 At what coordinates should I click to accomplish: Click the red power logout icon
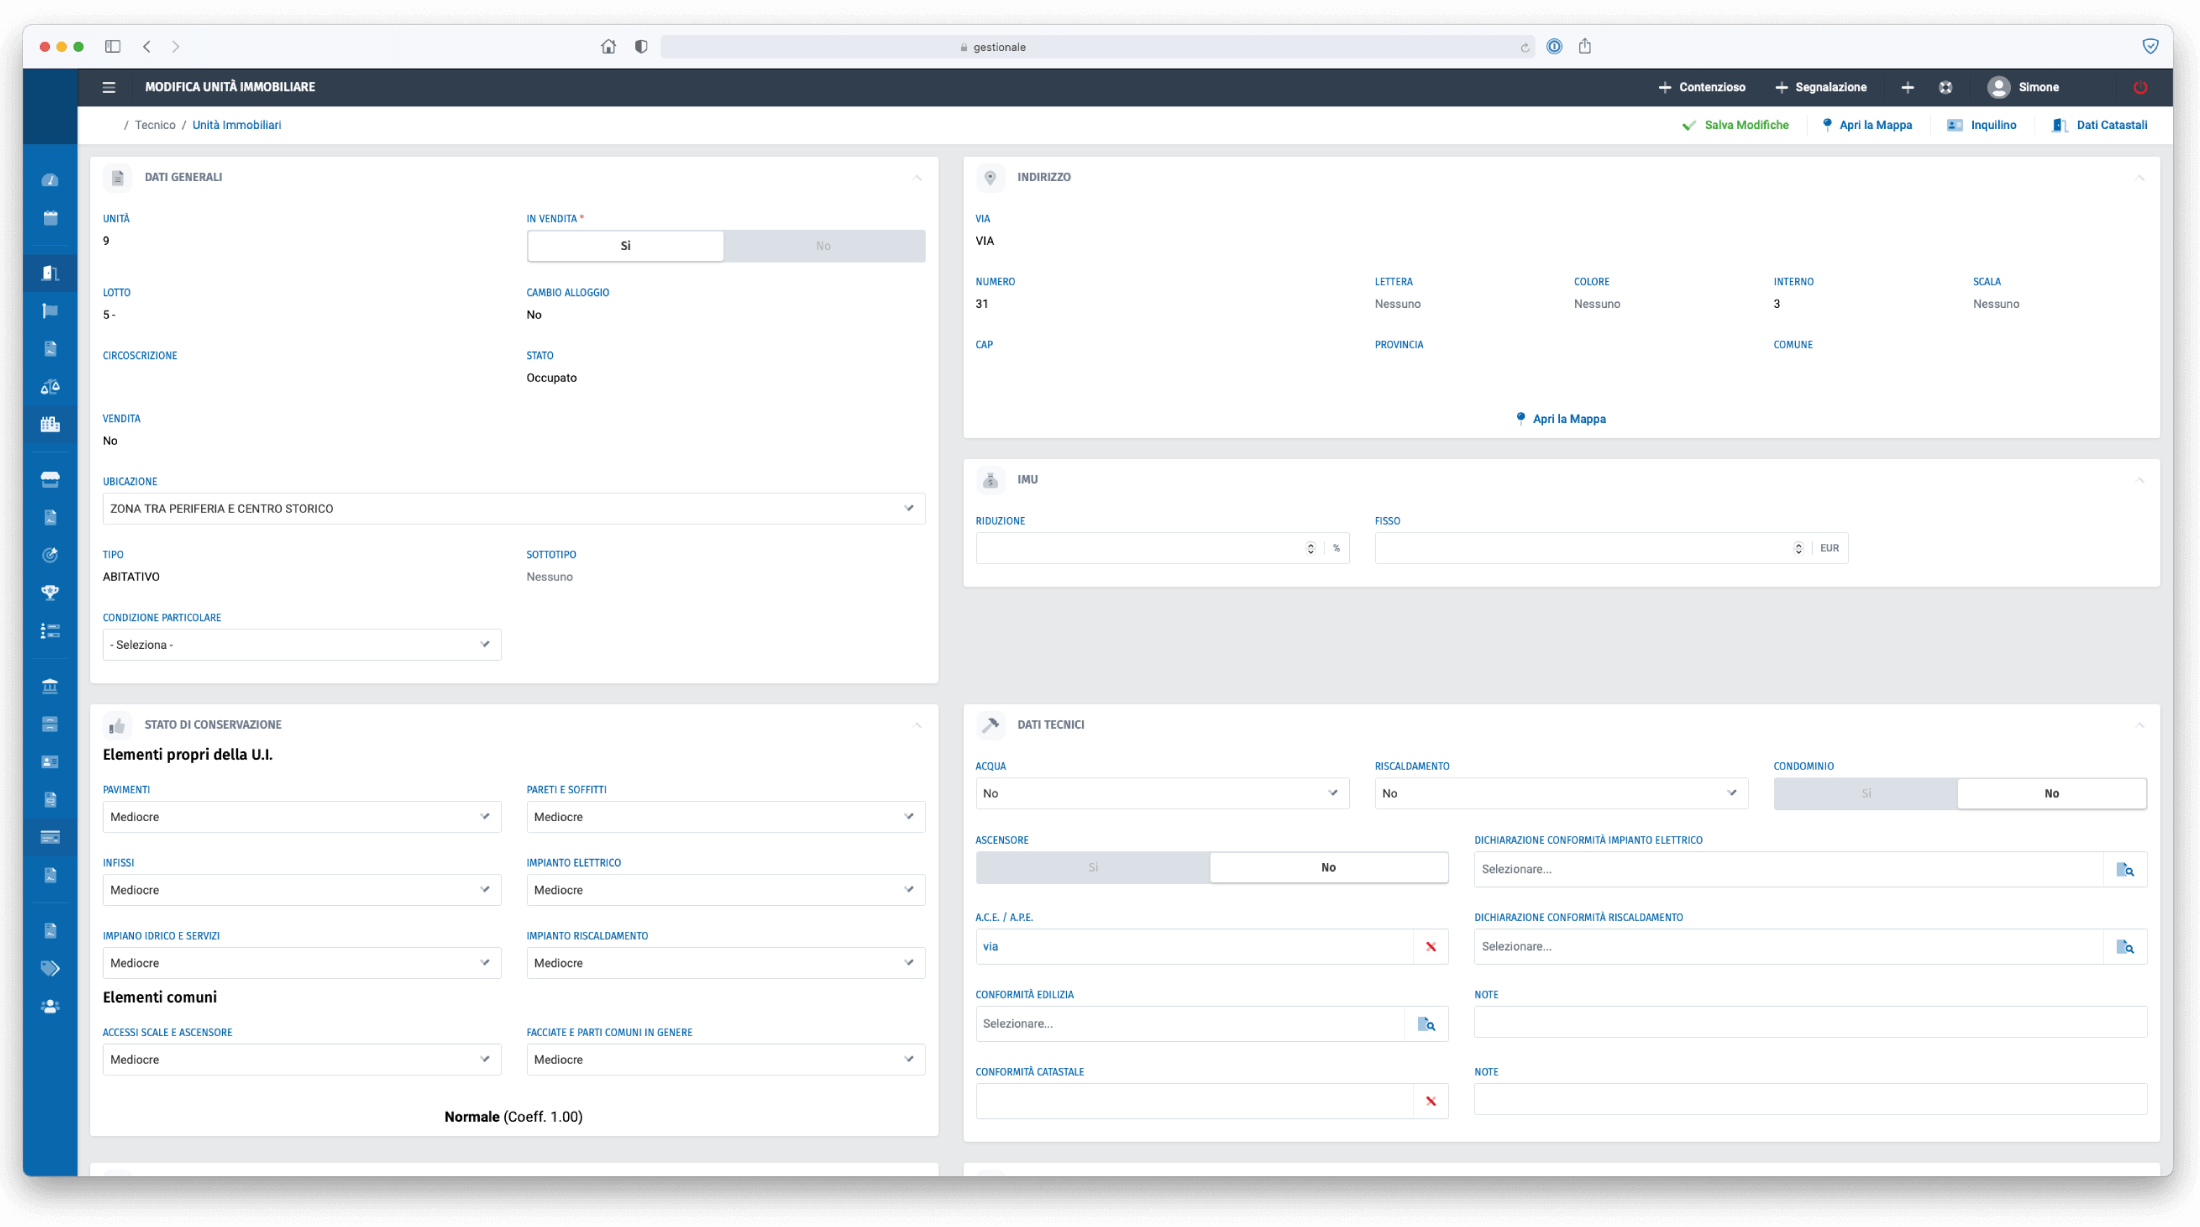[2140, 87]
